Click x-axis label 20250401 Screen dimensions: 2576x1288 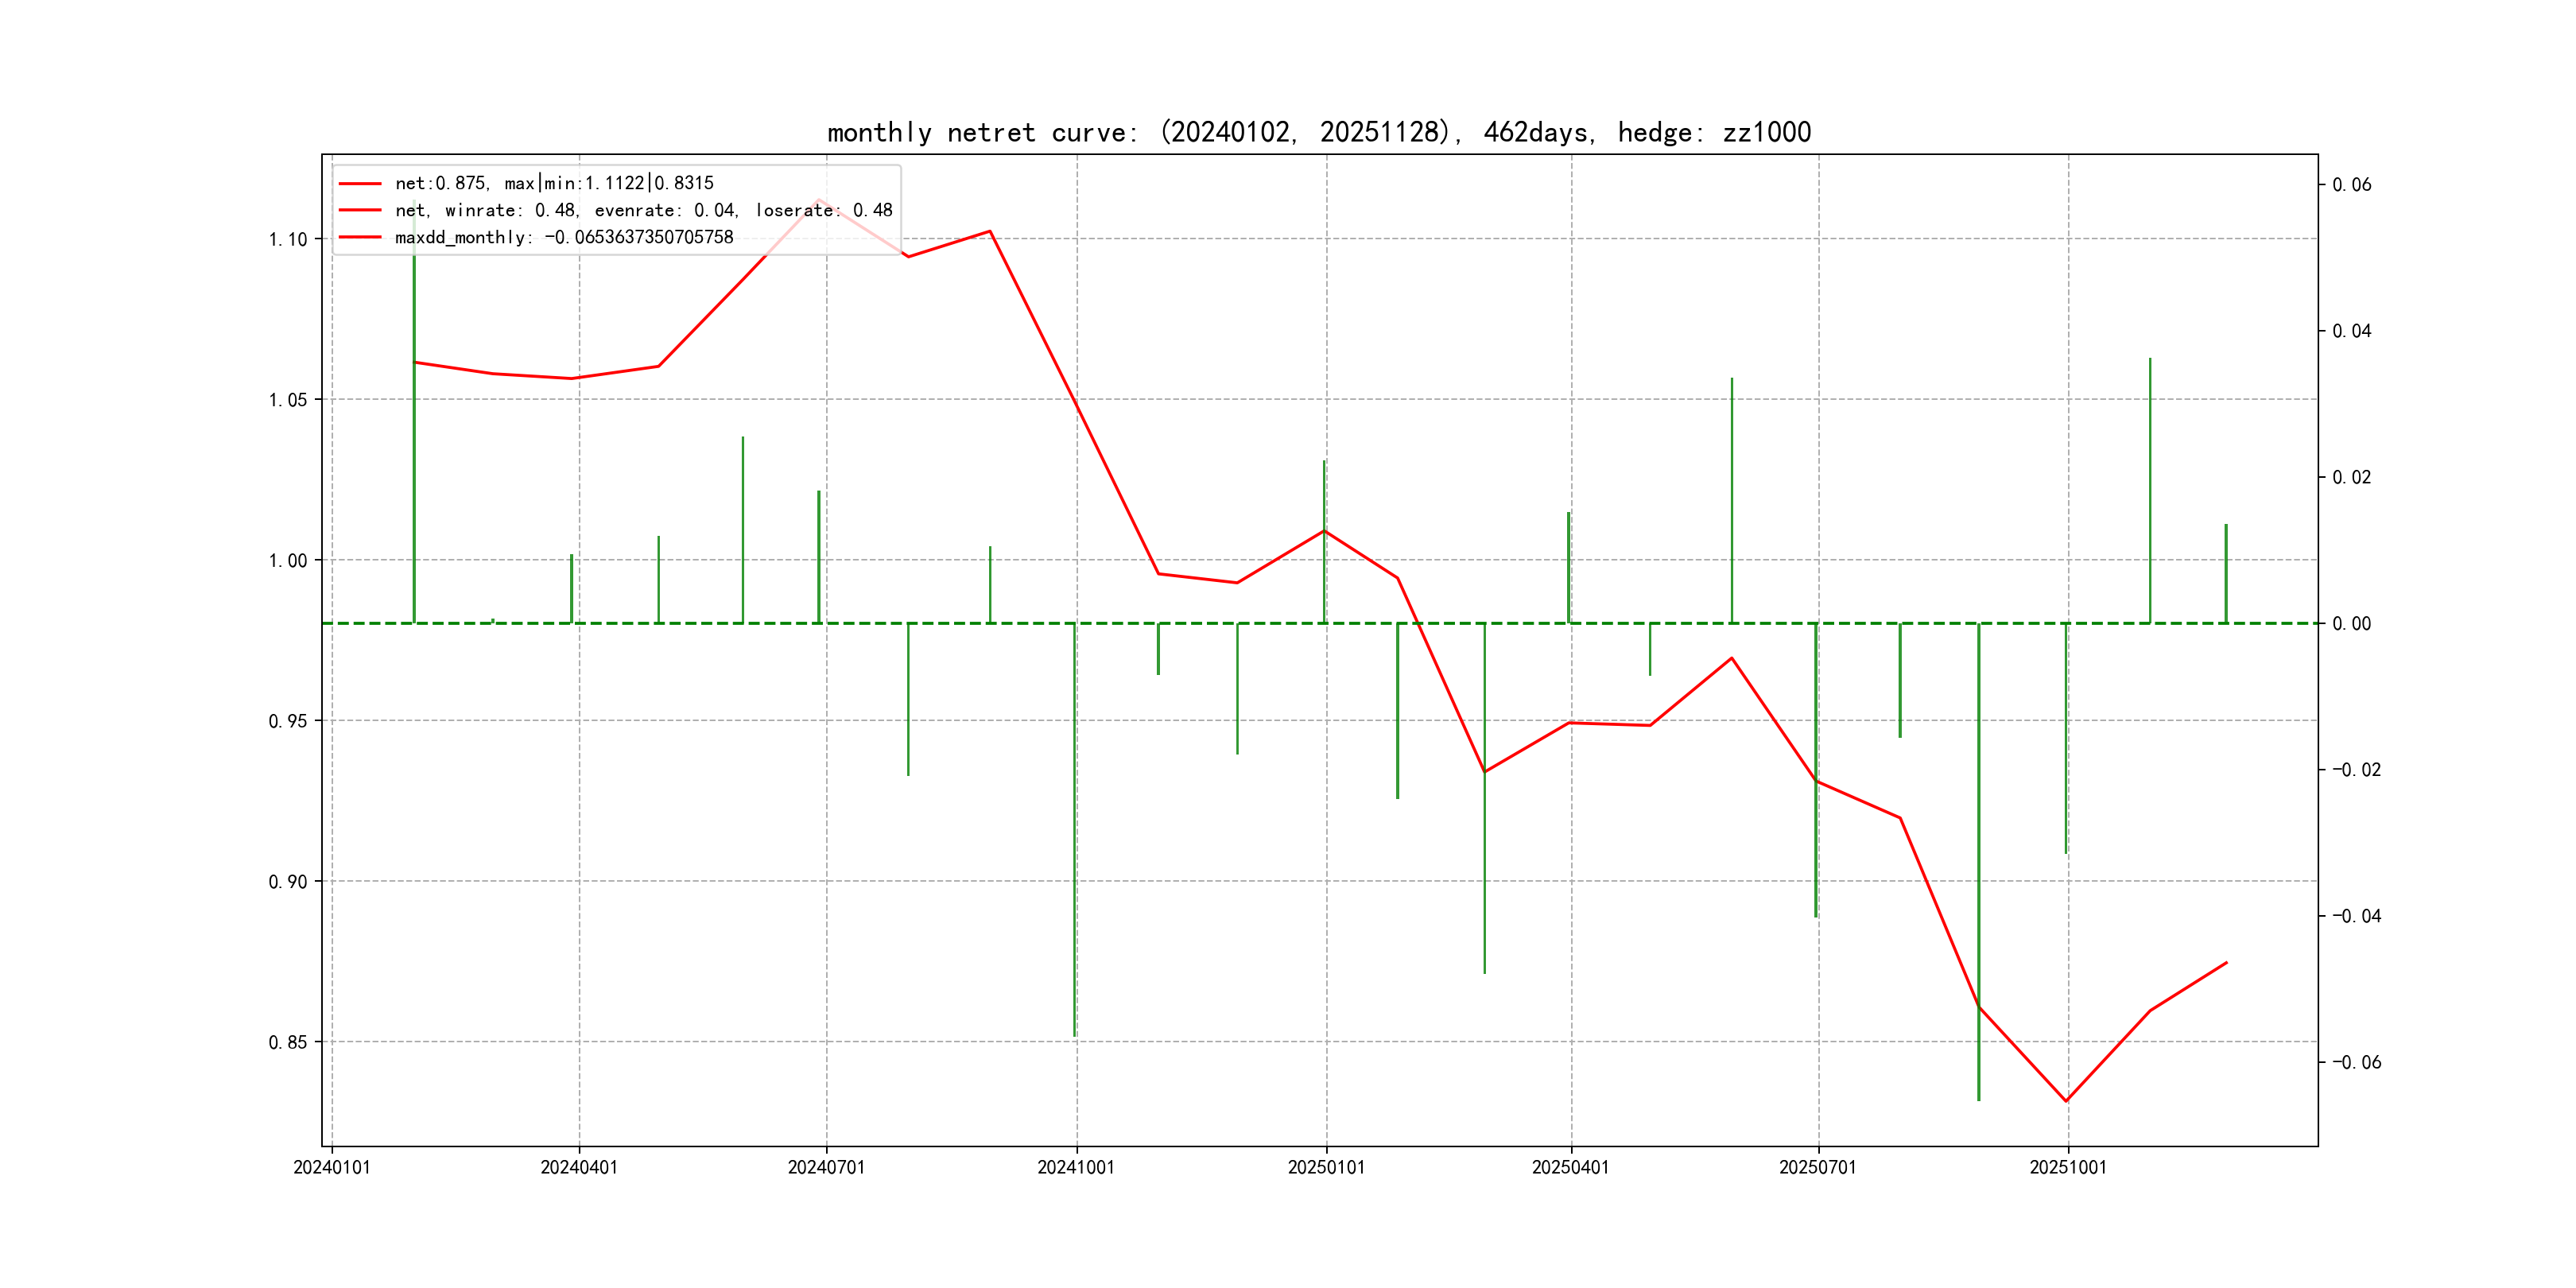coord(1571,1167)
